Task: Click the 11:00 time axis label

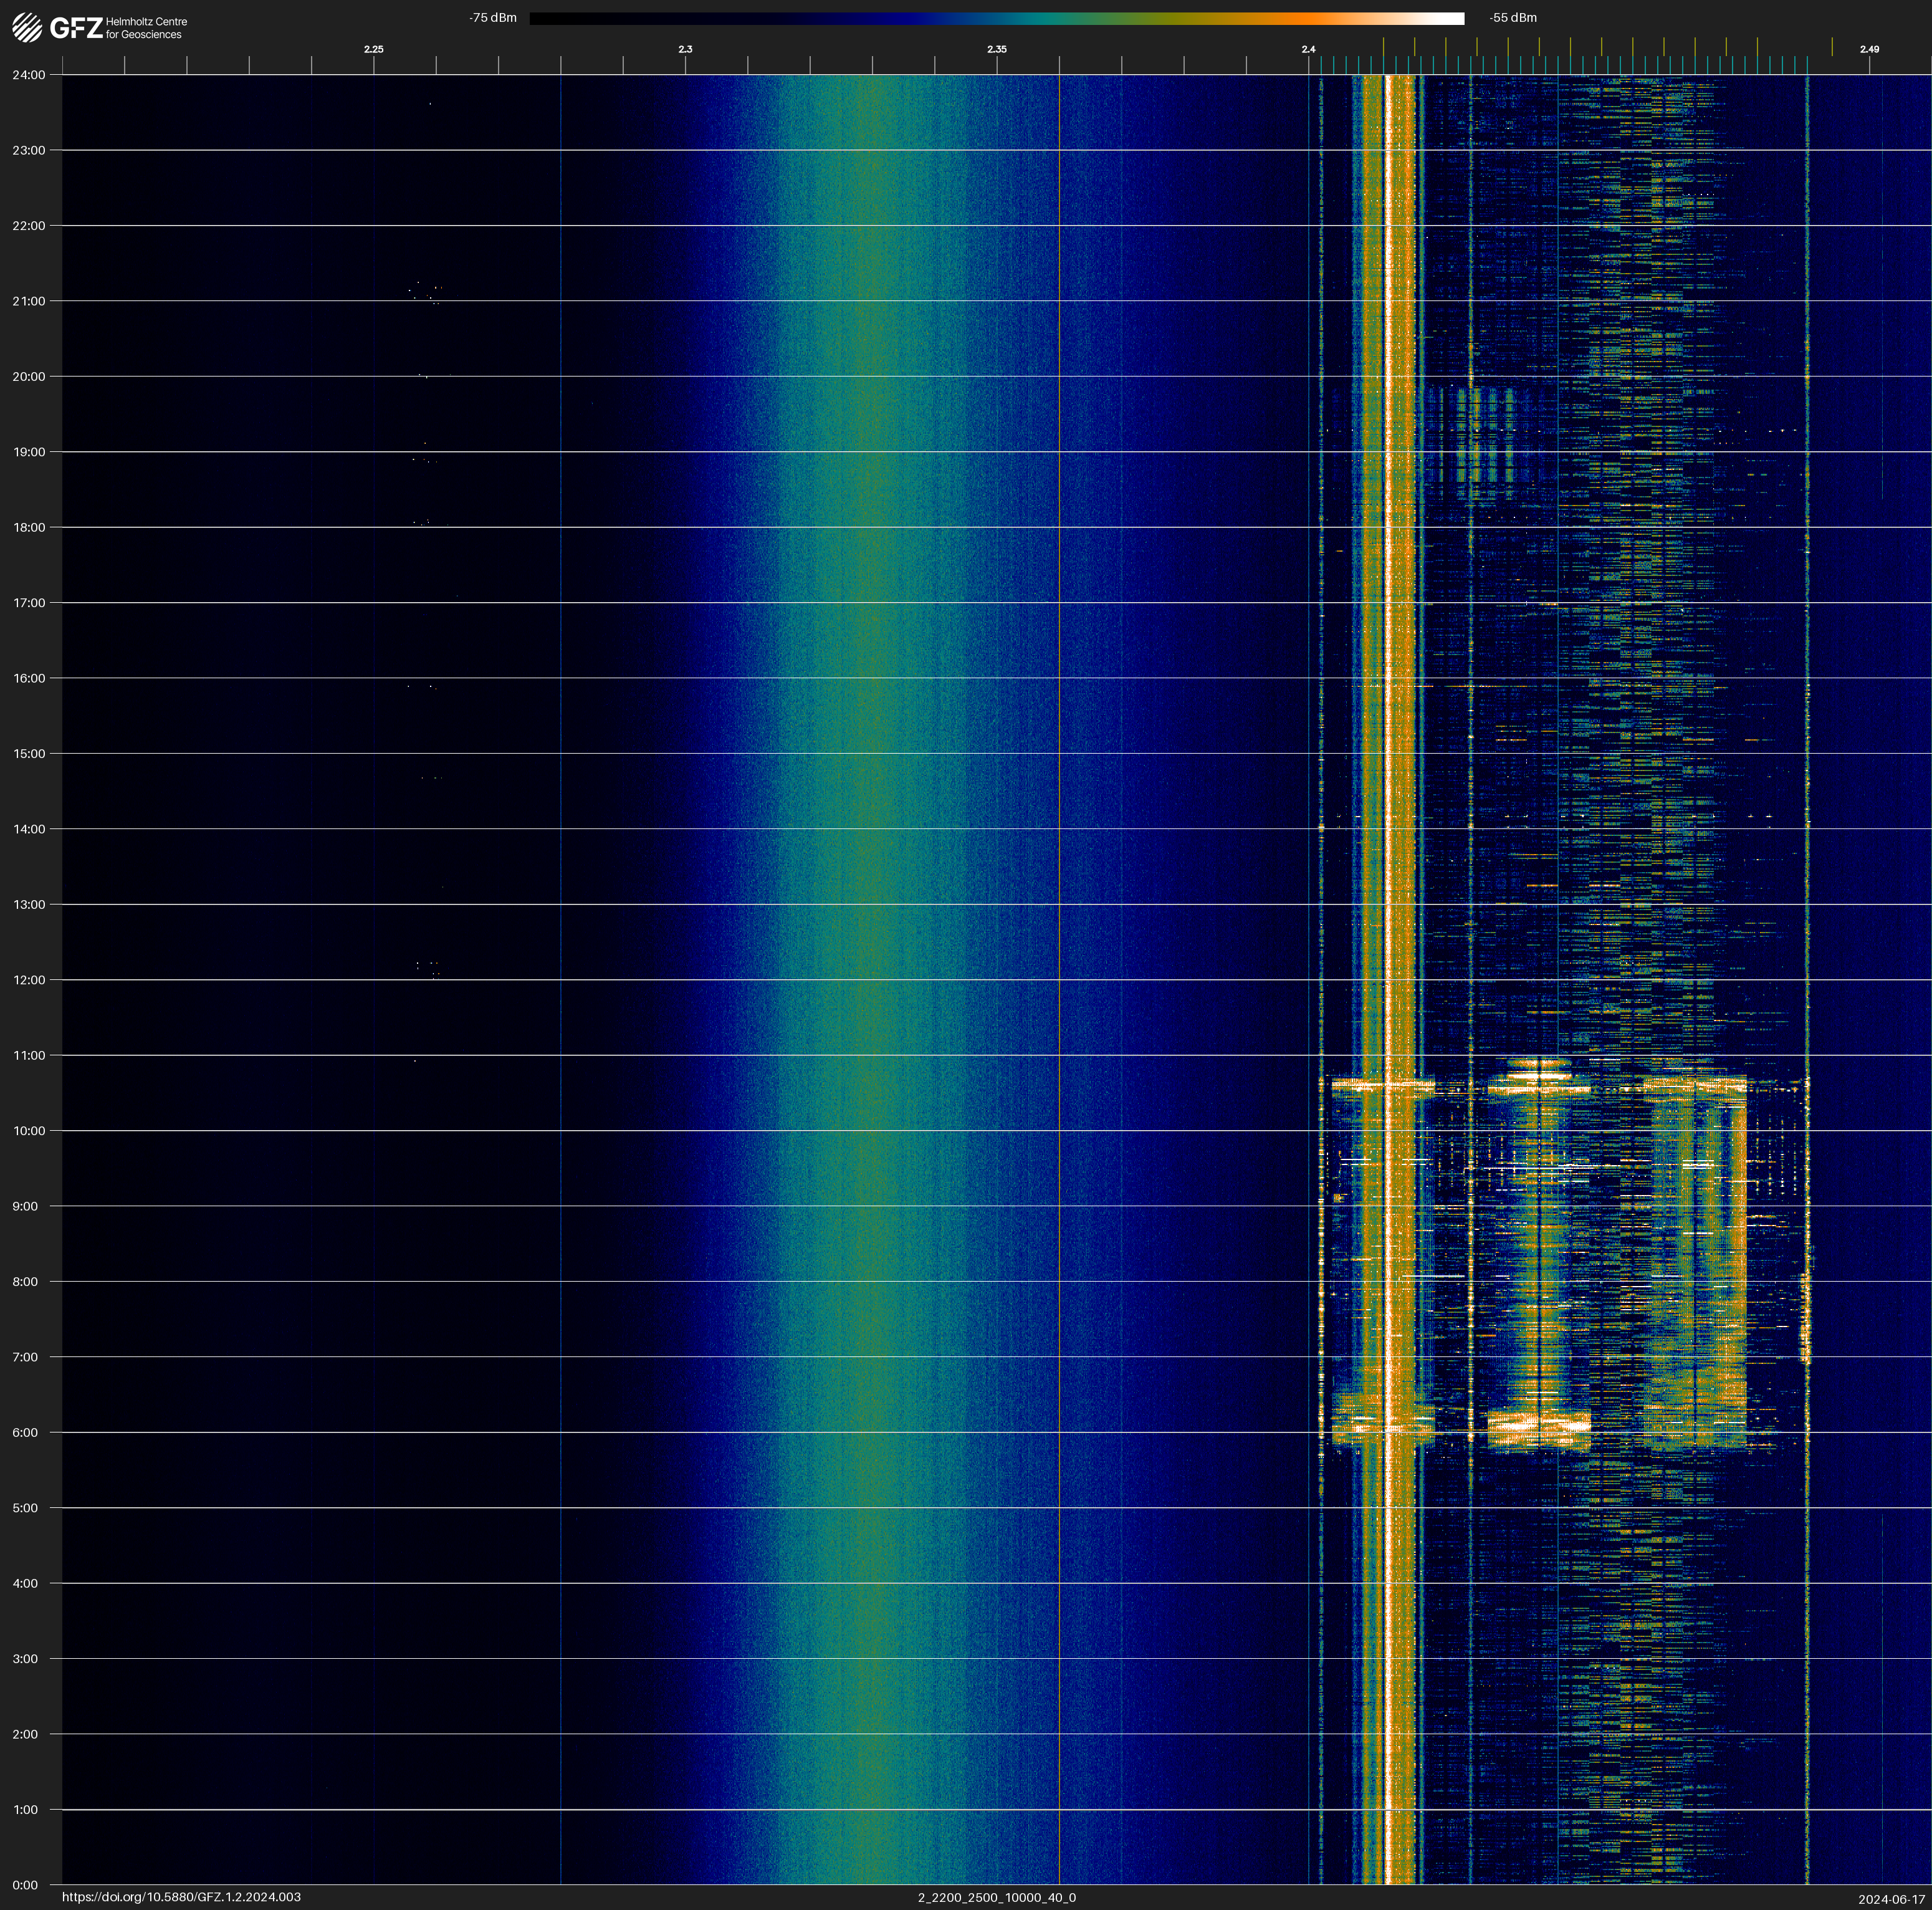Action: click(28, 1055)
